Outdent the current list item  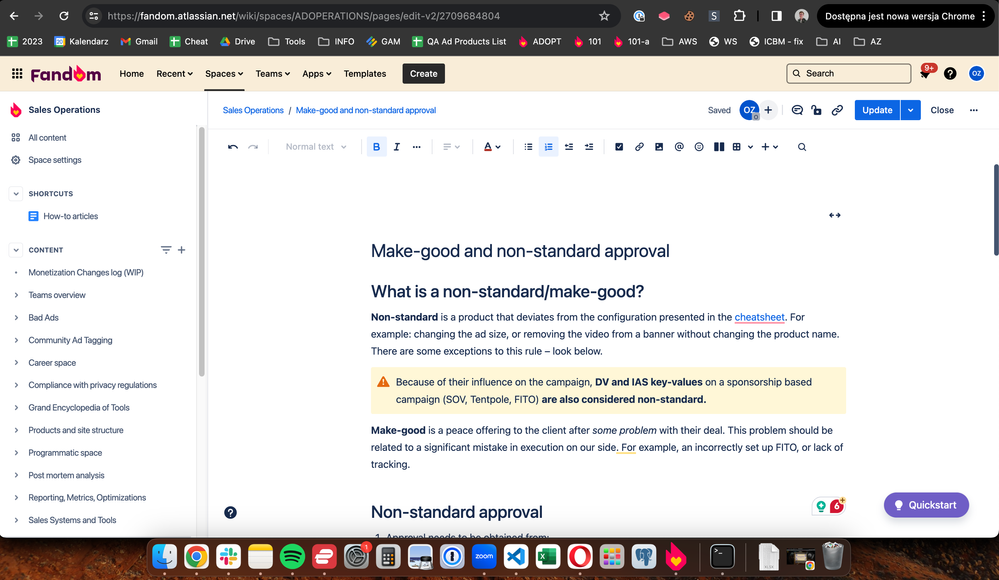(x=568, y=147)
